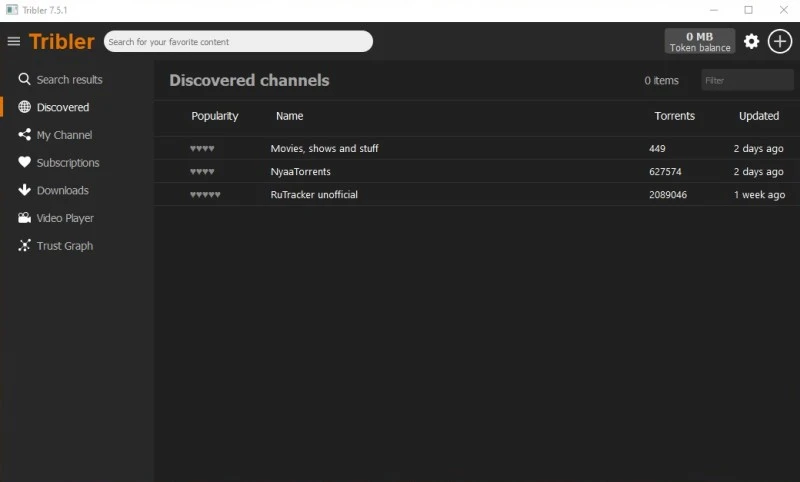Click the Video Player camera icon

pos(24,218)
